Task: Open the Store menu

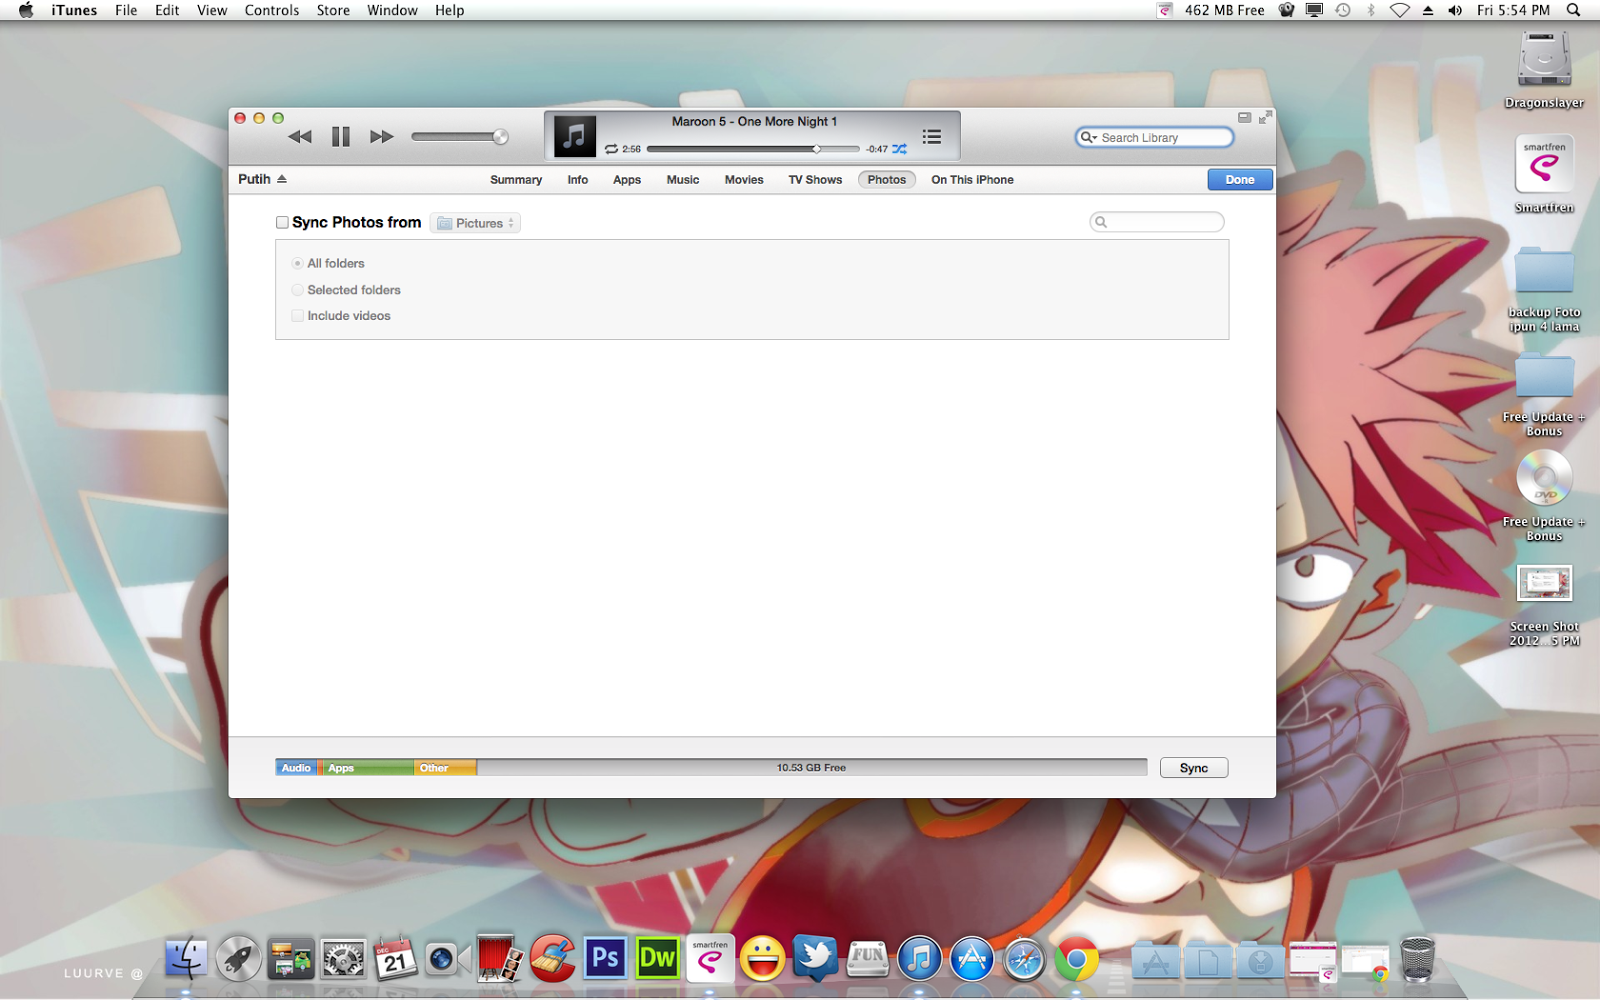Action: pyautogui.click(x=333, y=10)
